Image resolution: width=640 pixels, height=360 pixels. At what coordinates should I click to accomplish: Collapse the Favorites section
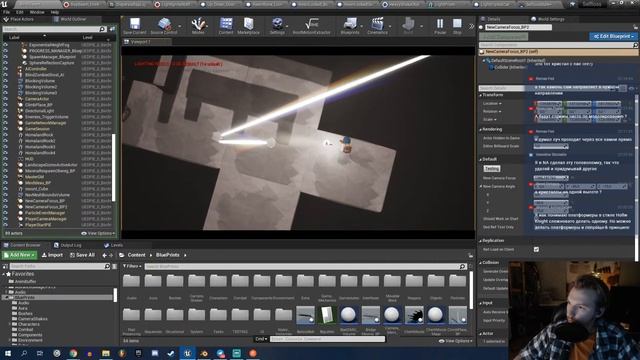(x=4, y=274)
